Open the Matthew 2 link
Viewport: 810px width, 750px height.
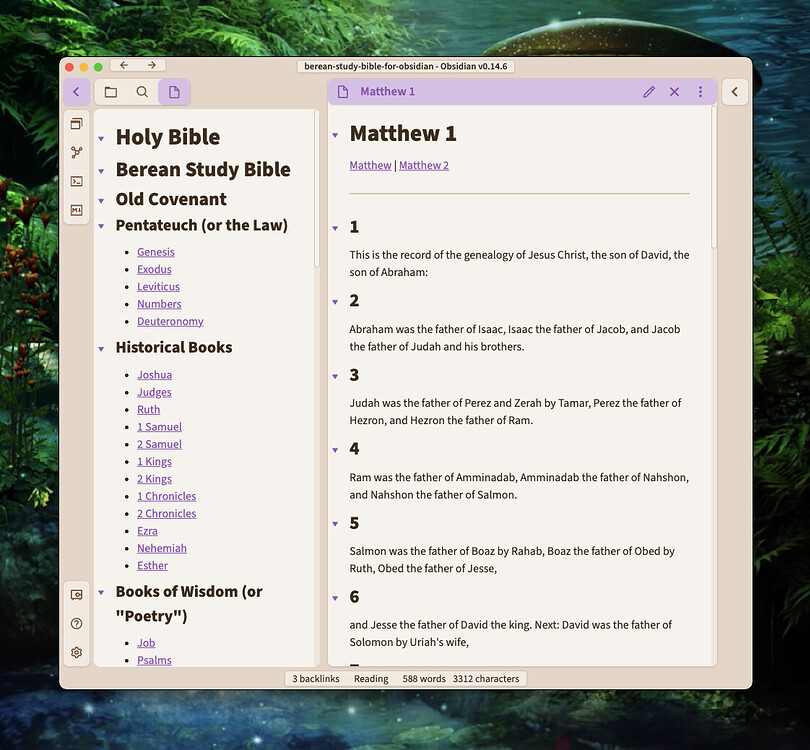pyautogui.click(x=424, y=165)
